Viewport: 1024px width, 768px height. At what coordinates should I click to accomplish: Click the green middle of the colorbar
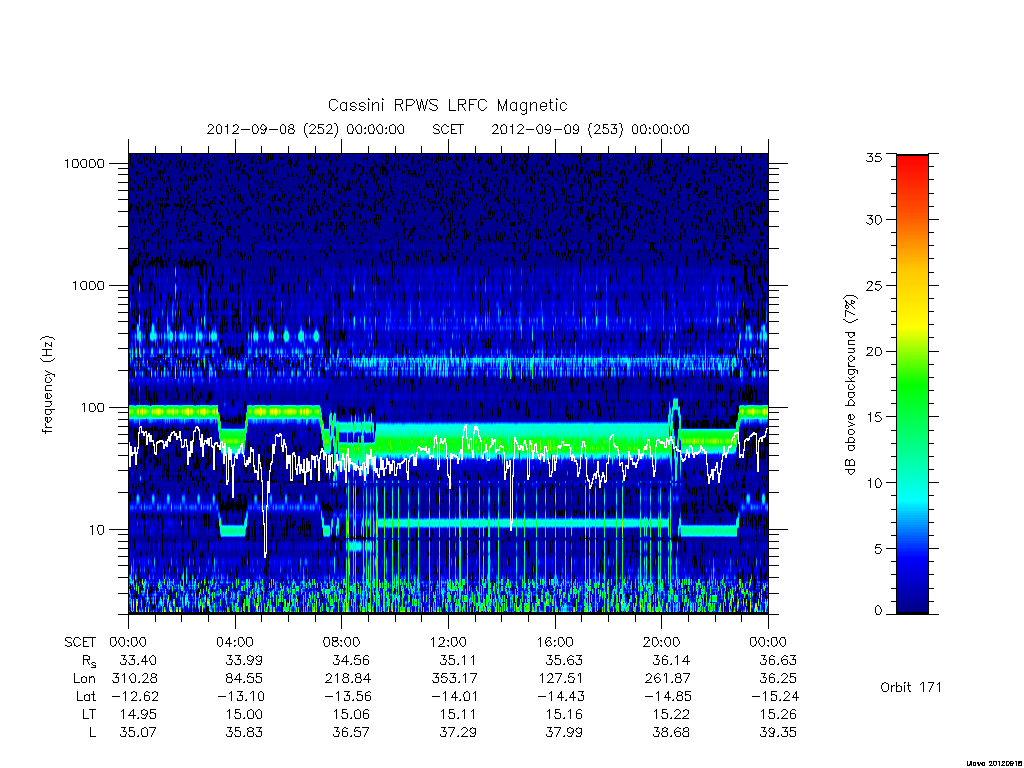912,385
